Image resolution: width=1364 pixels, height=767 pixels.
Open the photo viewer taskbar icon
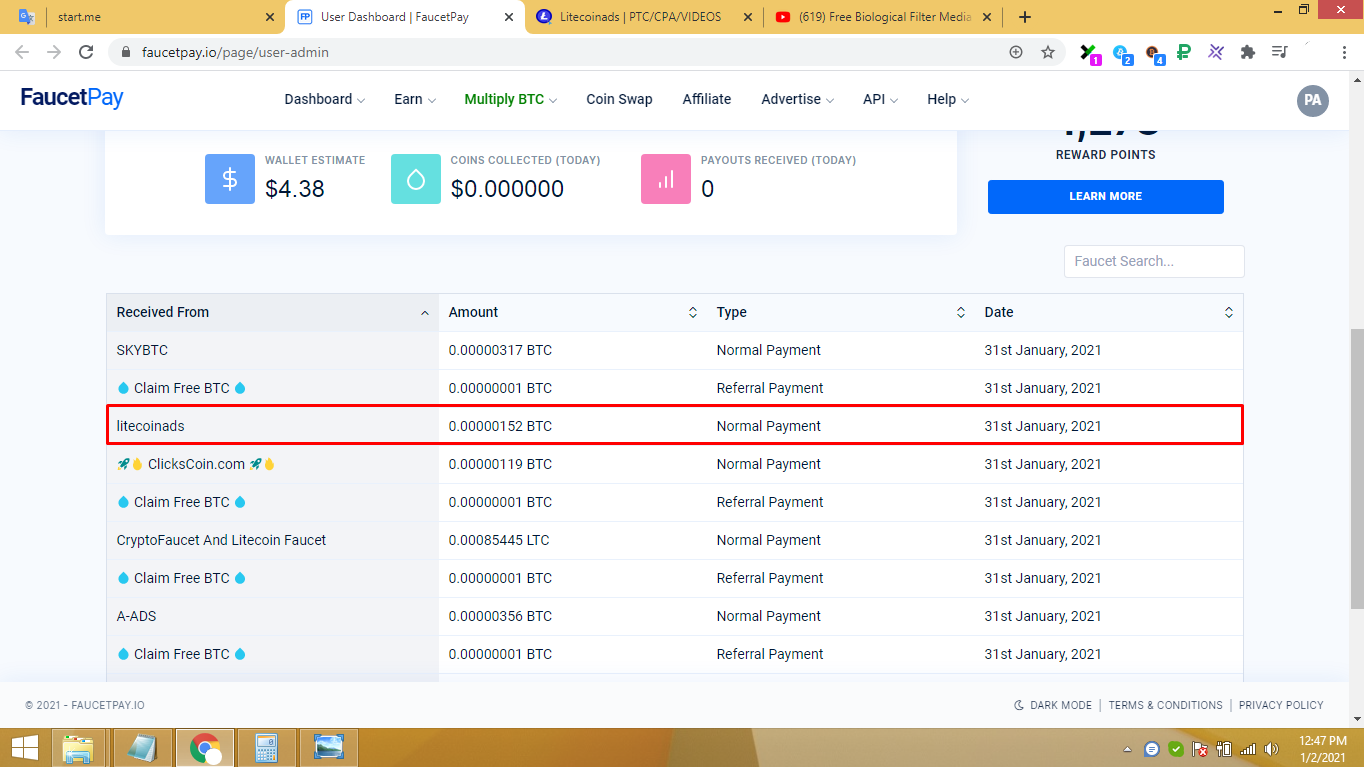pos(328,748)
